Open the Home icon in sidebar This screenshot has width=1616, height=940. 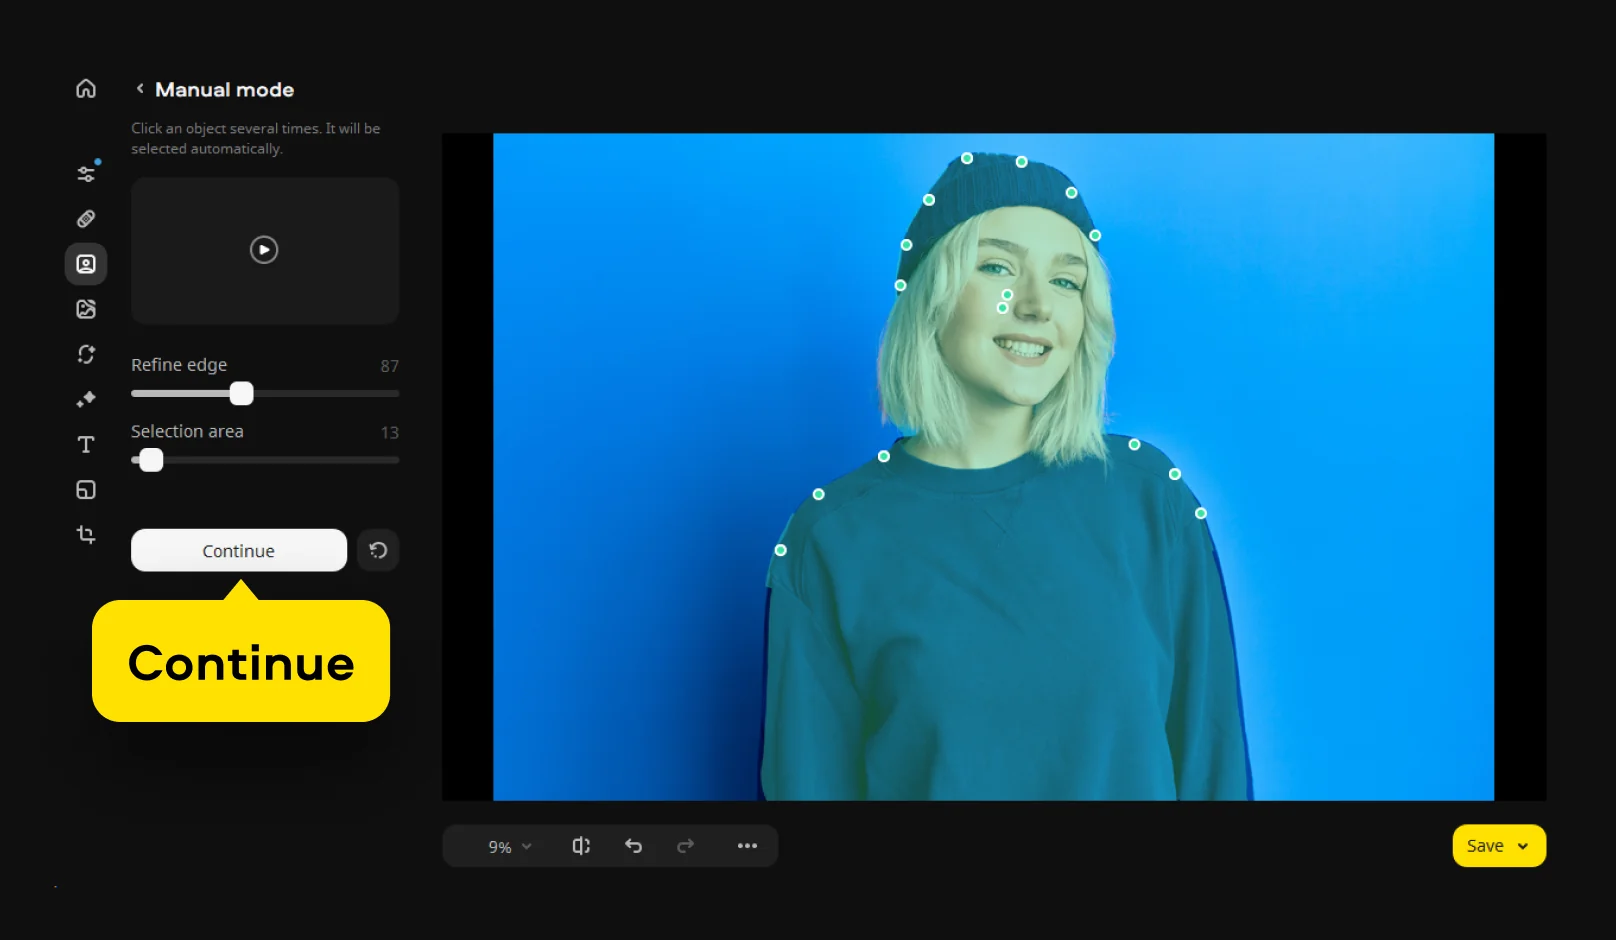(86, 89)
